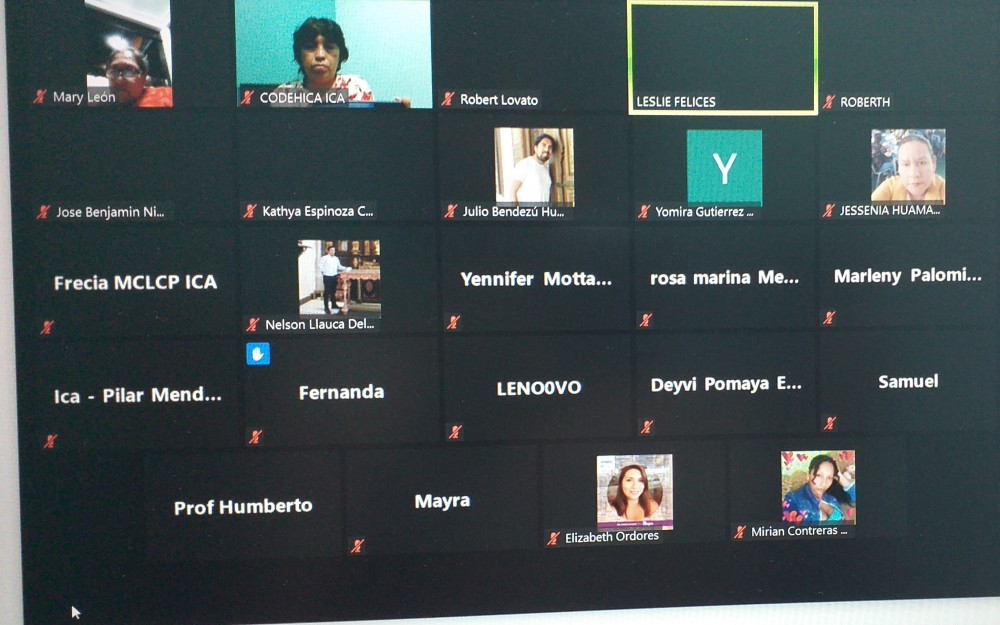Click muted mic icon beside Kathya Espinoza

(x=250, y=211)
